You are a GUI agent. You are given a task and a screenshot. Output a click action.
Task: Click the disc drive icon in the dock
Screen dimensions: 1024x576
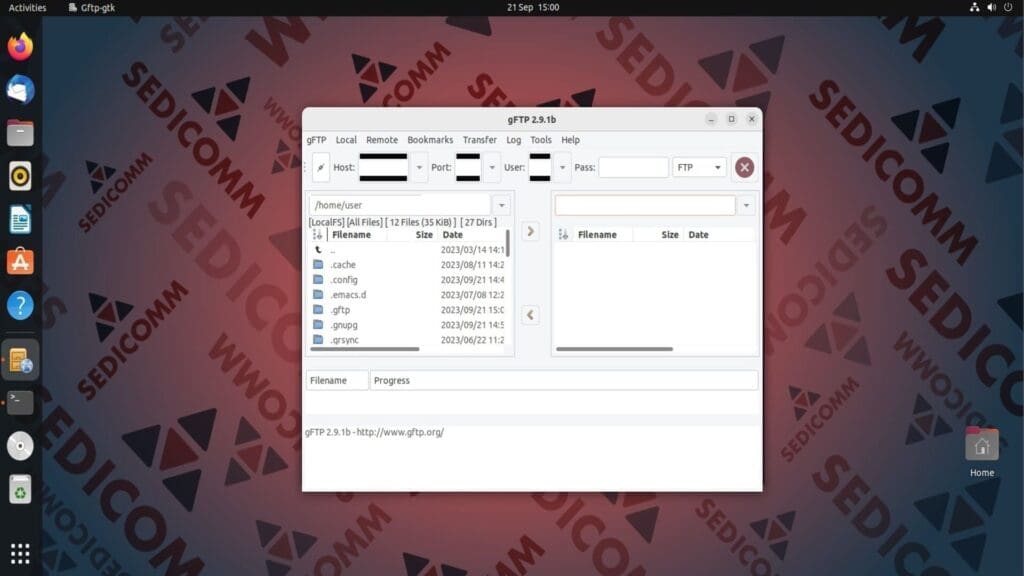(x=20, y=446)
